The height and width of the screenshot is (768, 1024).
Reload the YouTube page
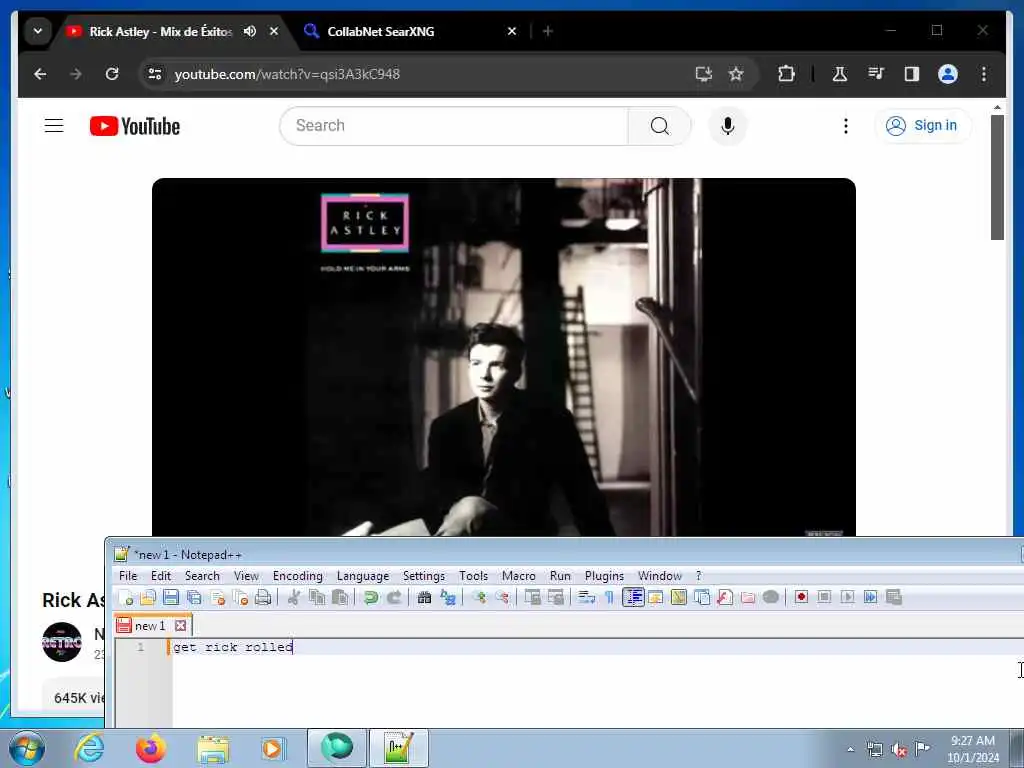click(112, 74)
